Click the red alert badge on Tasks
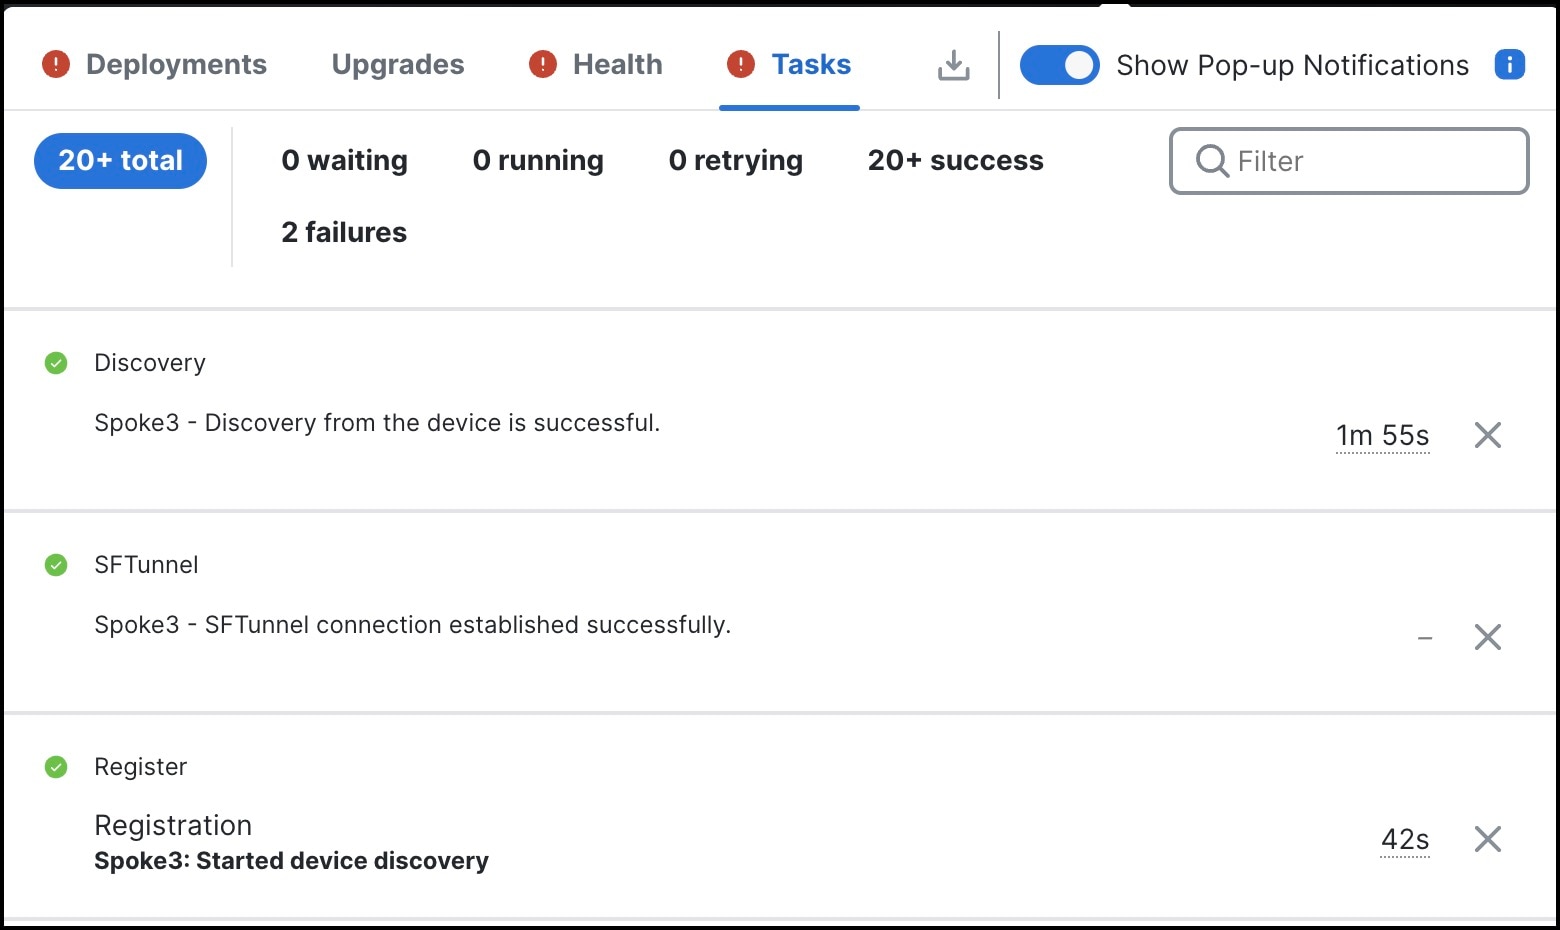1560x930 pixels. pyautogui.click(x=739, y=64)
